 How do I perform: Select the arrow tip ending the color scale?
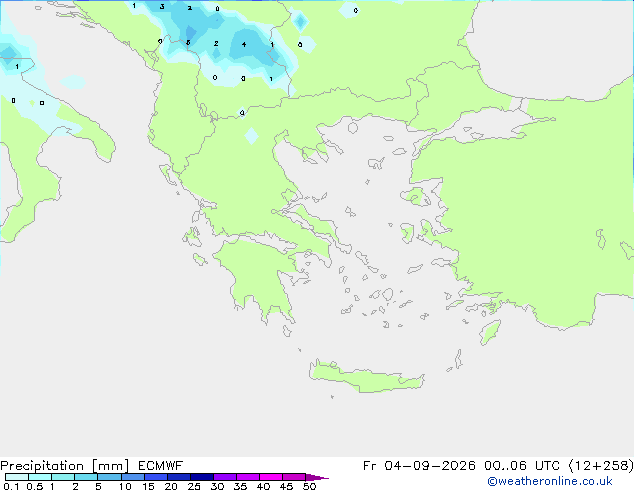(317, 477)
